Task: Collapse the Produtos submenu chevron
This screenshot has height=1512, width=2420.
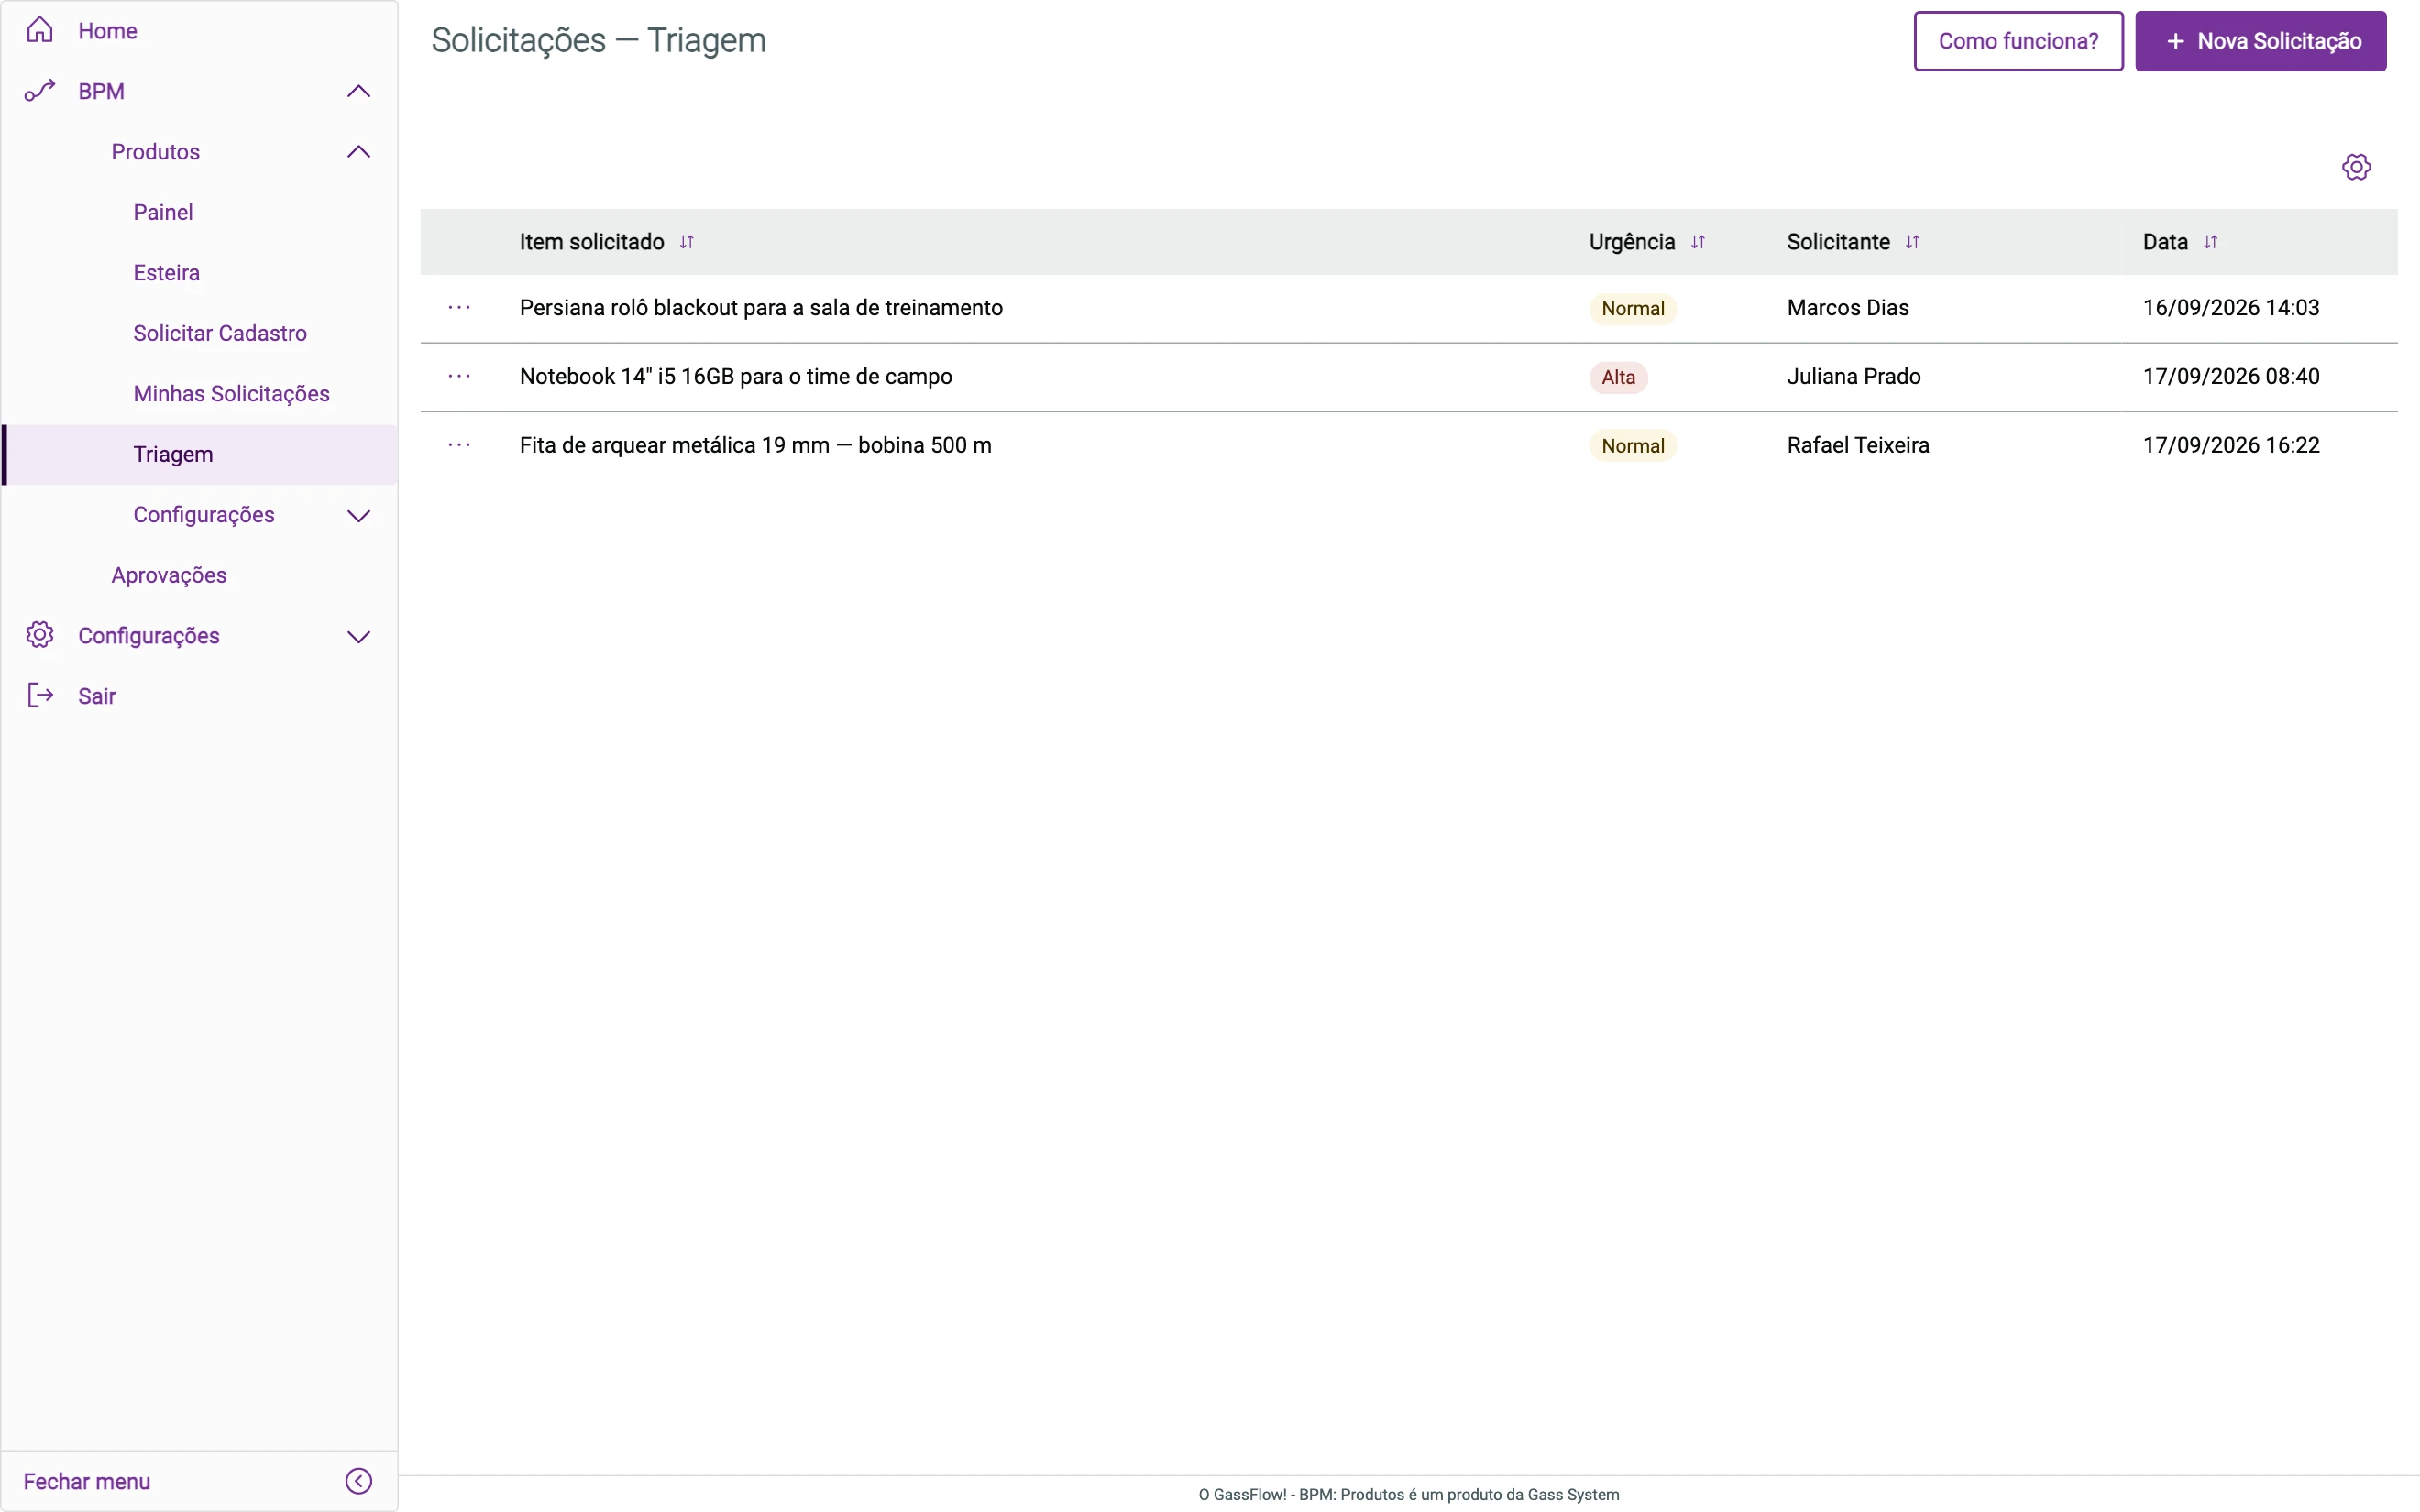Action: (x=359, y=152)
